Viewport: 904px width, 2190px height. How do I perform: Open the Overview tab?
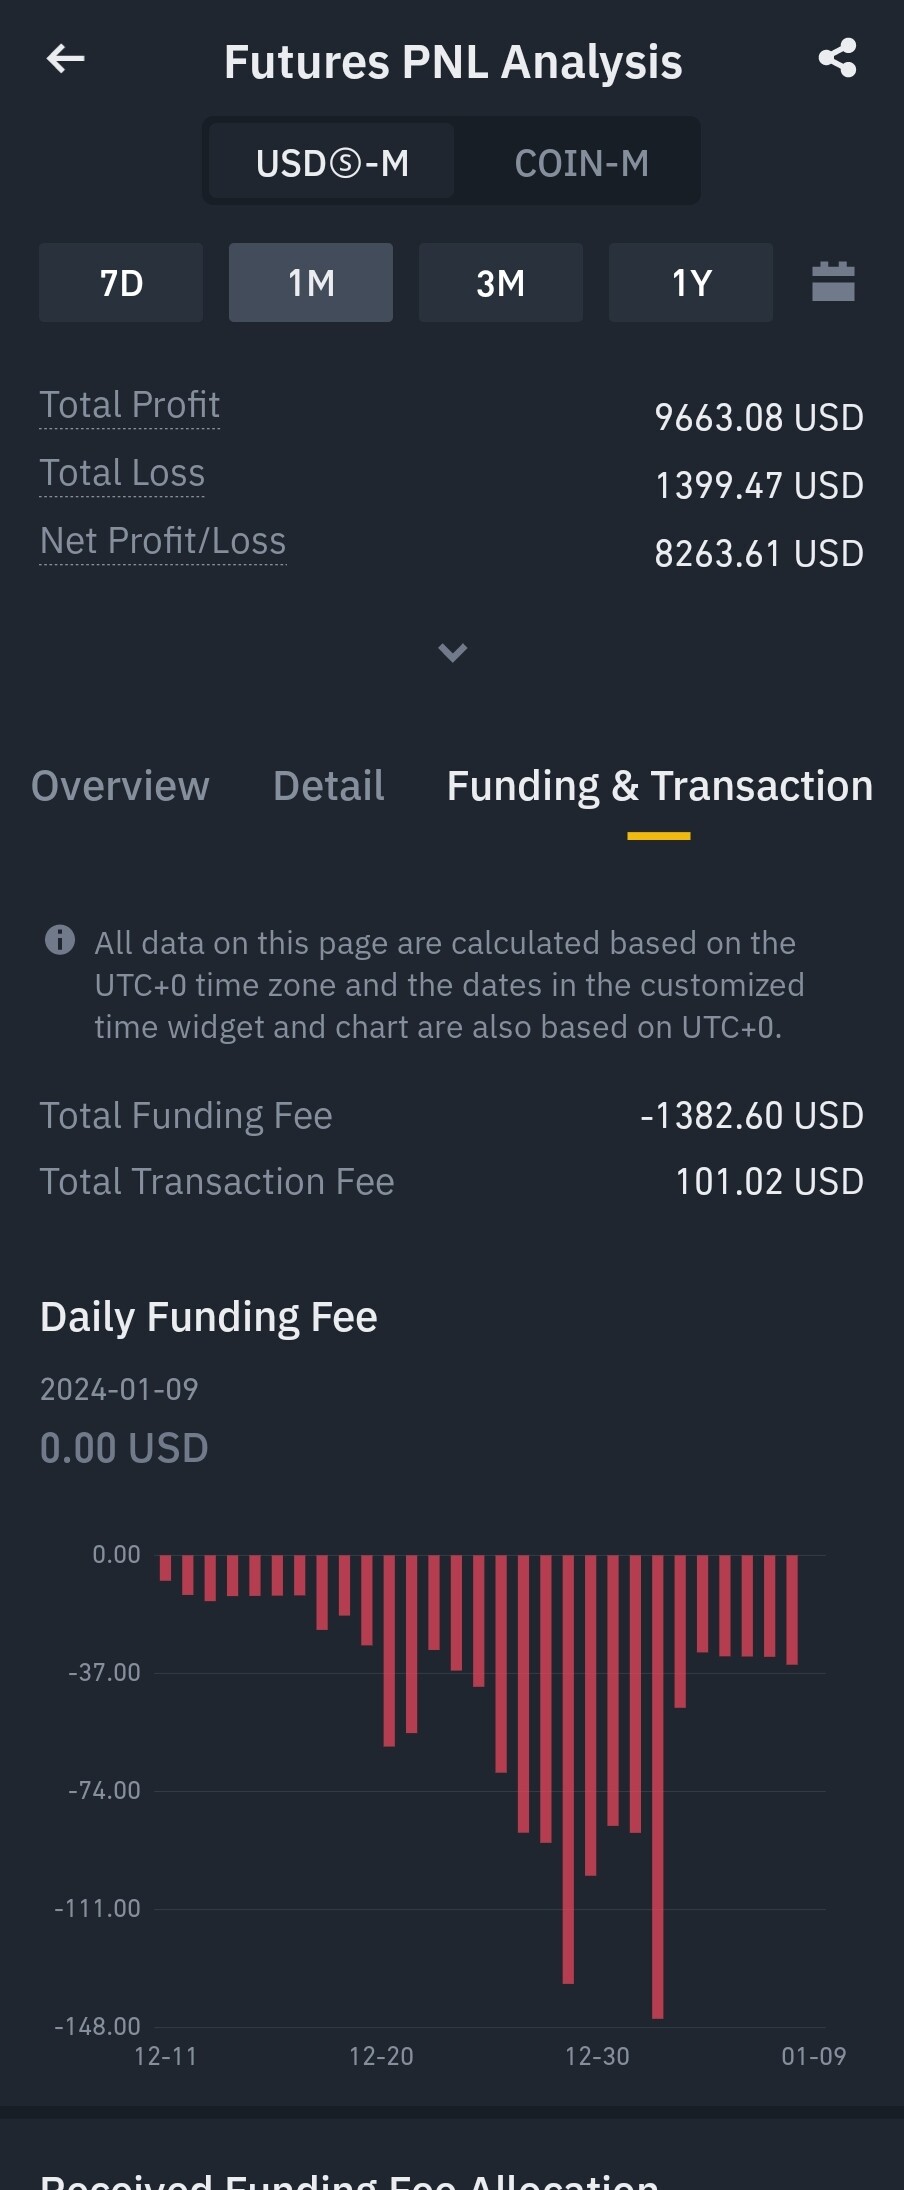pyautogui.click(x=120, y=786)
